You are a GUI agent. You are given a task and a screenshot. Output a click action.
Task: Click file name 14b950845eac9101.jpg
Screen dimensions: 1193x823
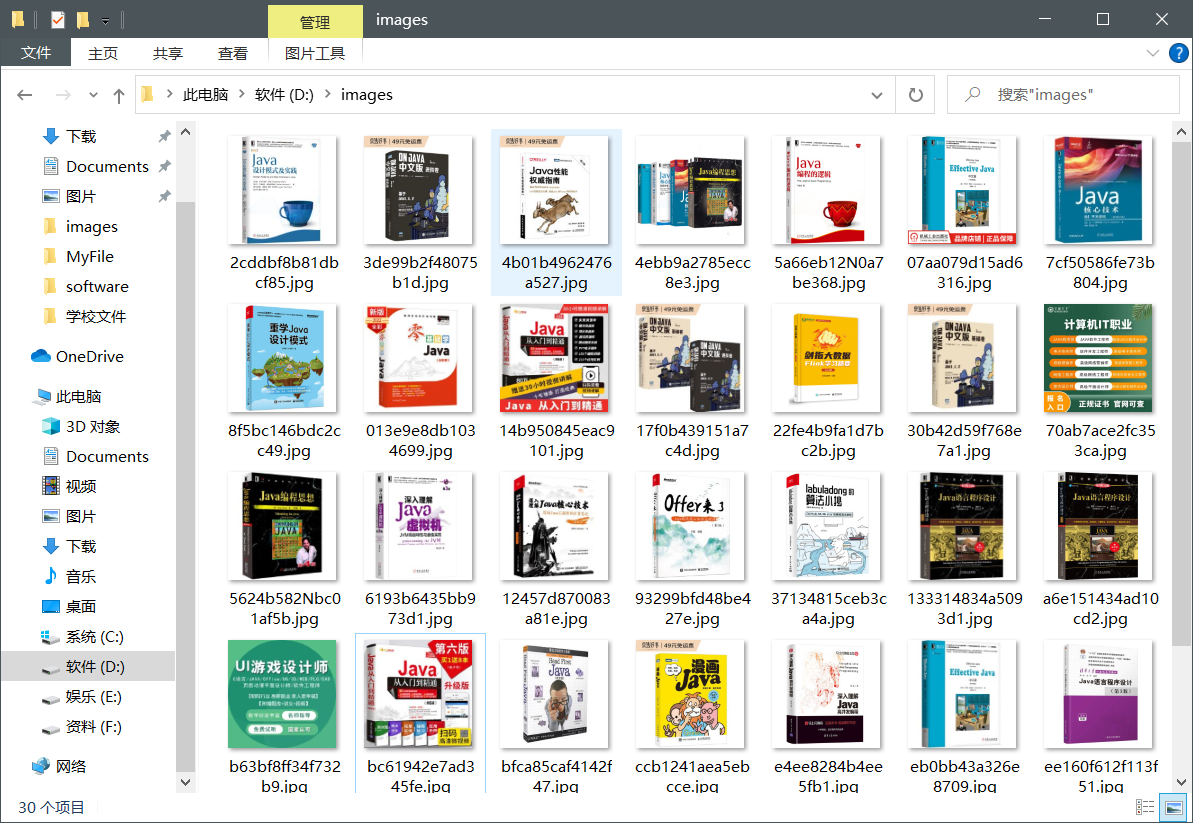(x=556, y=440)
